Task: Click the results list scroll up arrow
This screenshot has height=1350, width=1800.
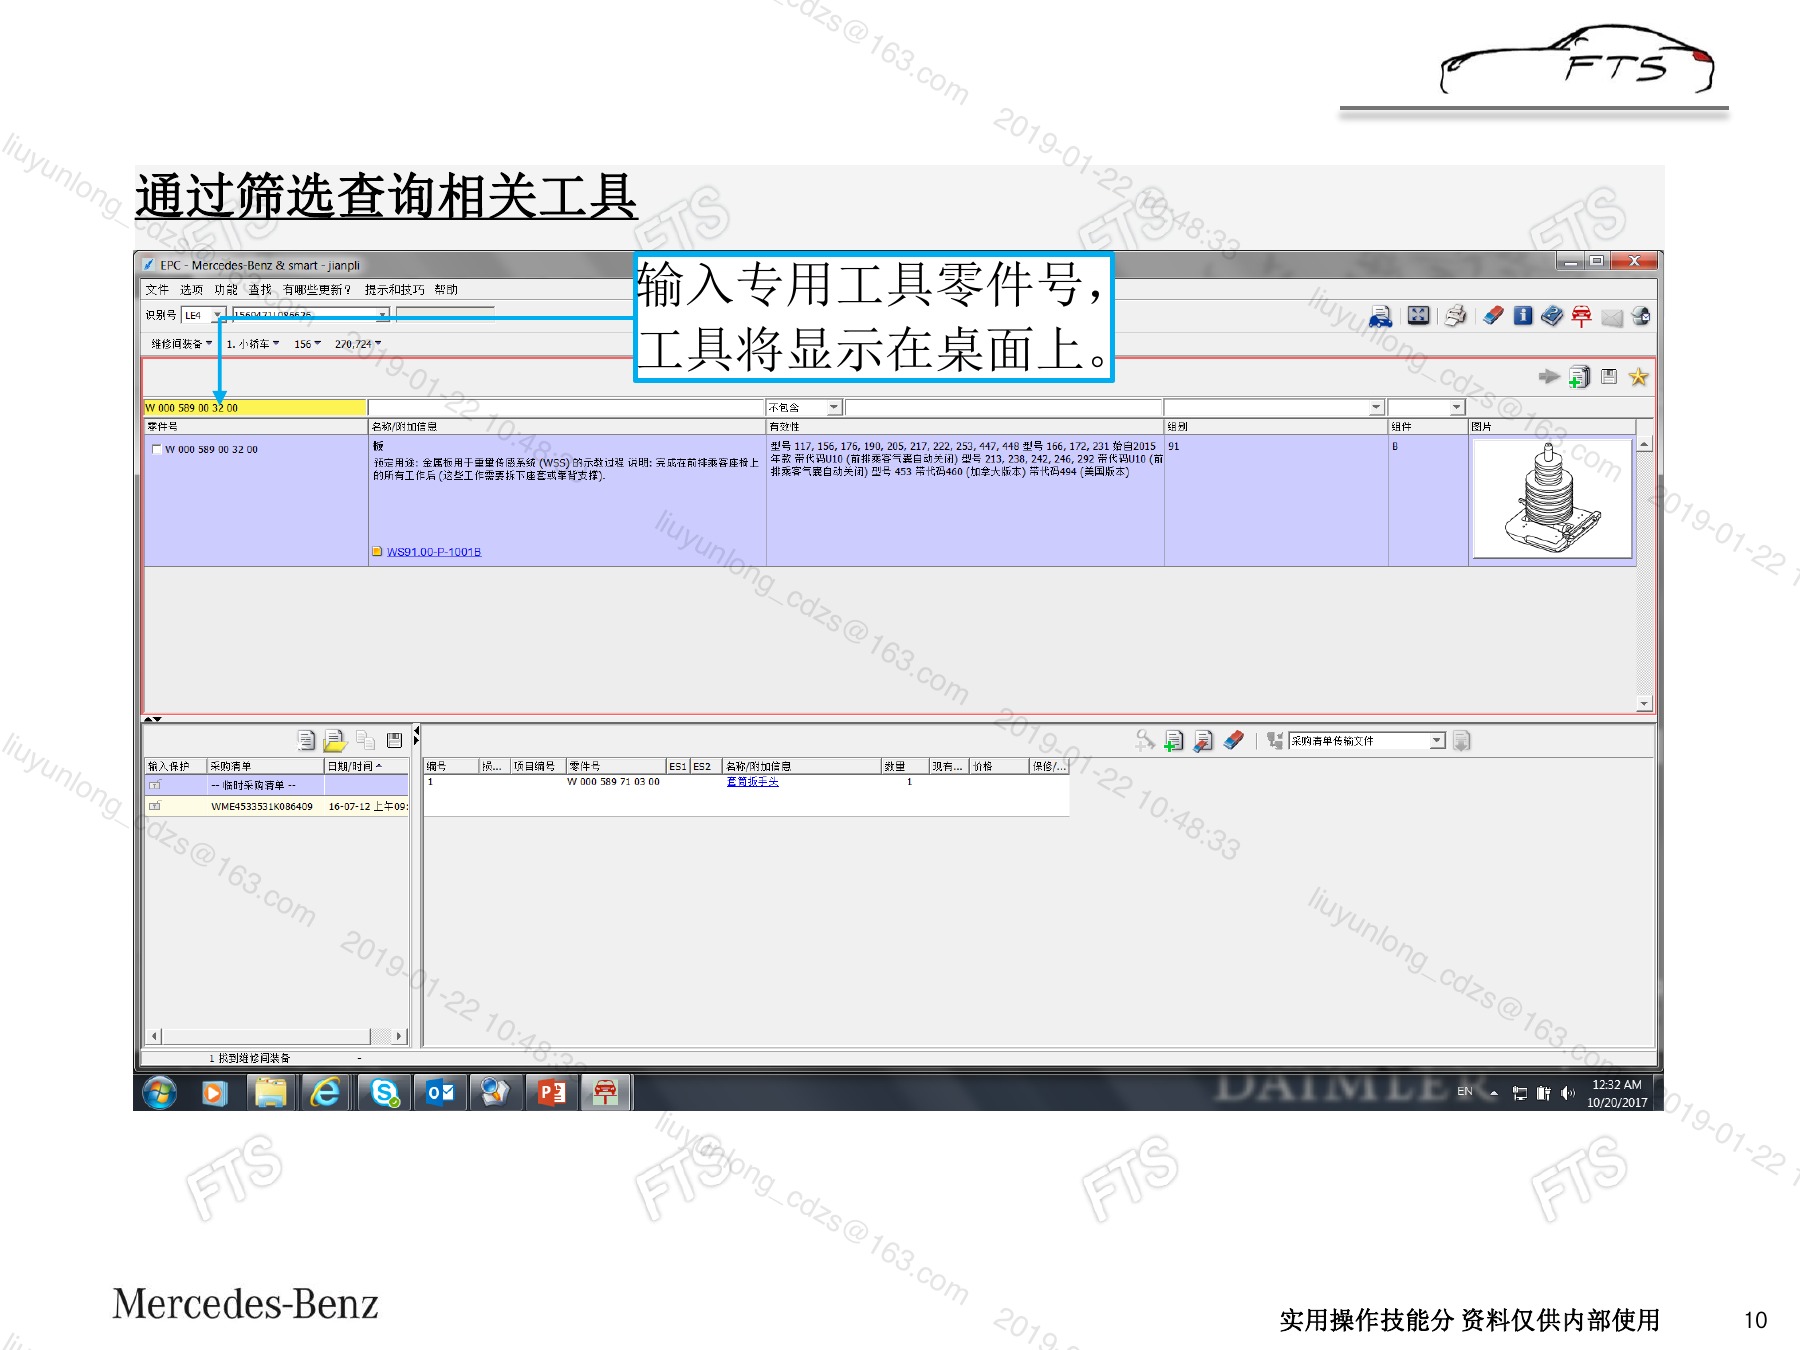Action: [1645, 443]
